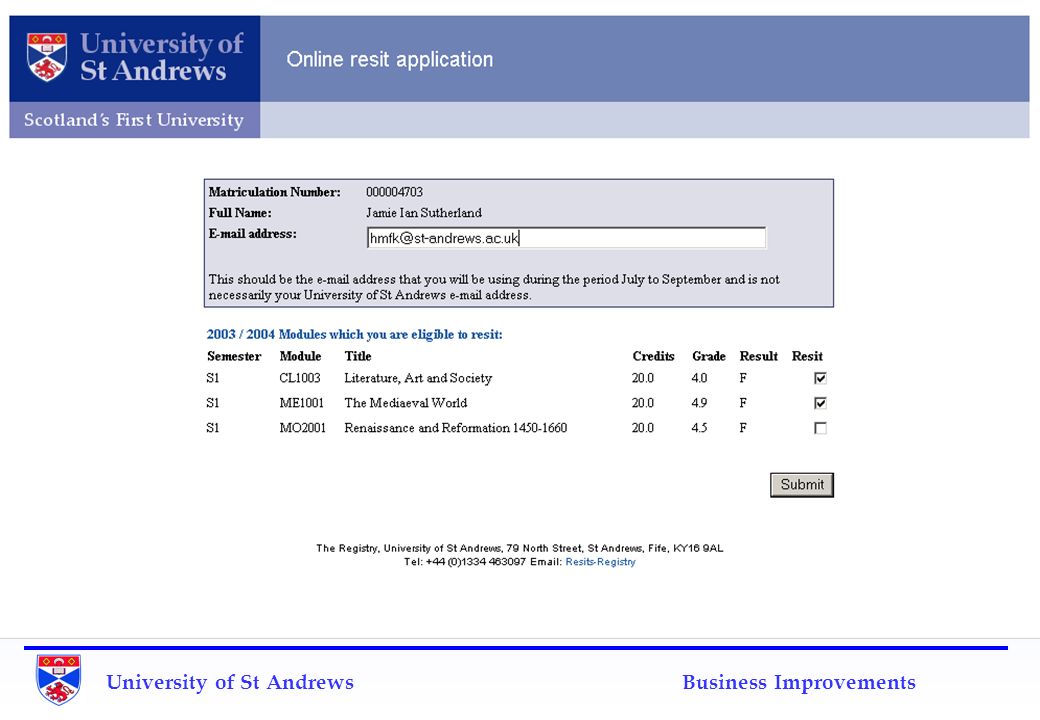This screenshot has width=1040, height=720.
Task: Click the Registry telephone number text
Action: (x=464, y=562)
